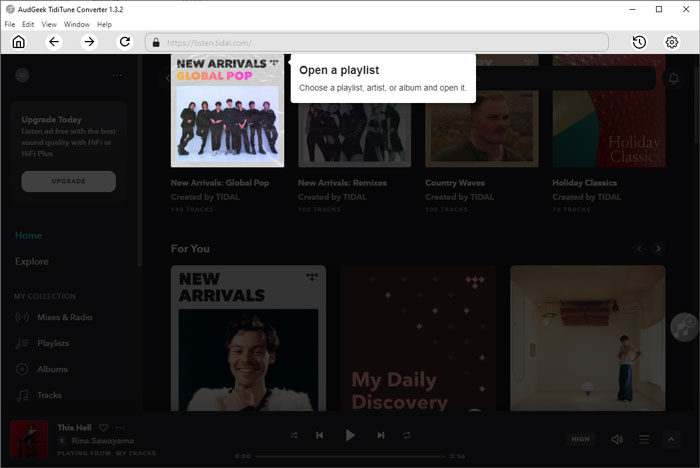Open the File menu

coord(10,24)
